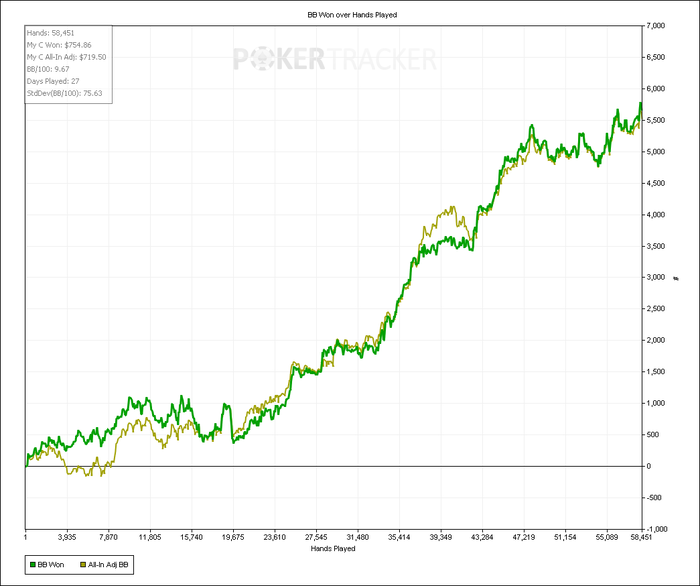This screenshot has width=700, height=586.
Task: Click the olive All-In Adj BB legend swatch
Action: (83, 565)
